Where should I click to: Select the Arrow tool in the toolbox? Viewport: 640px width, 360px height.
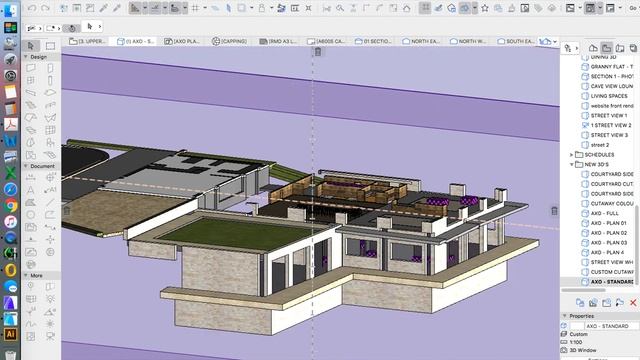[31, 46]
